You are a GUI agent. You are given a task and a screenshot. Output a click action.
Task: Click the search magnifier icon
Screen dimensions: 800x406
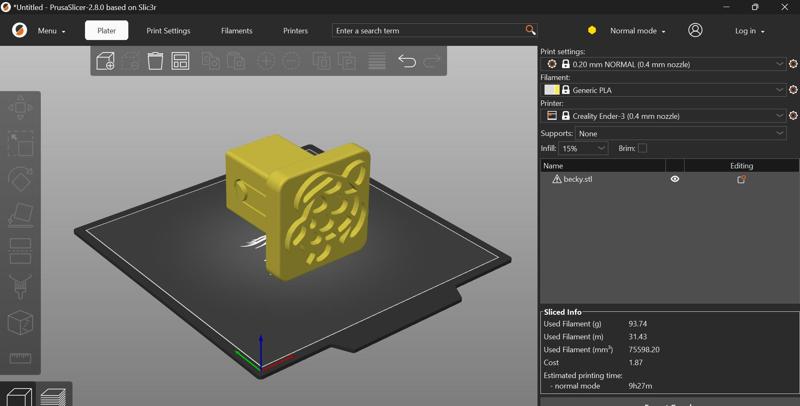pyautogui.click(x=531, y=30)
